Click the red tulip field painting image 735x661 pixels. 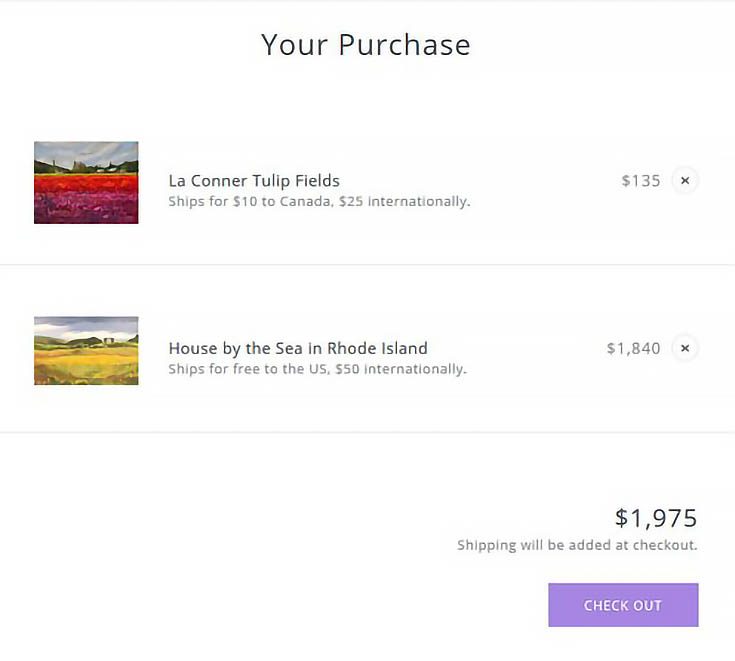(x=86, y=182)
